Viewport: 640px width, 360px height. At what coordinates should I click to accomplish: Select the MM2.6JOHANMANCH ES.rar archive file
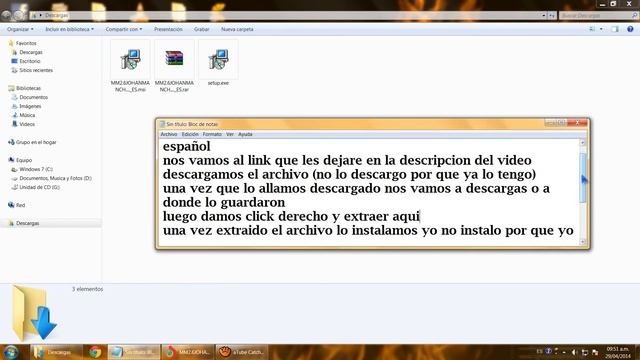(174, 66)
